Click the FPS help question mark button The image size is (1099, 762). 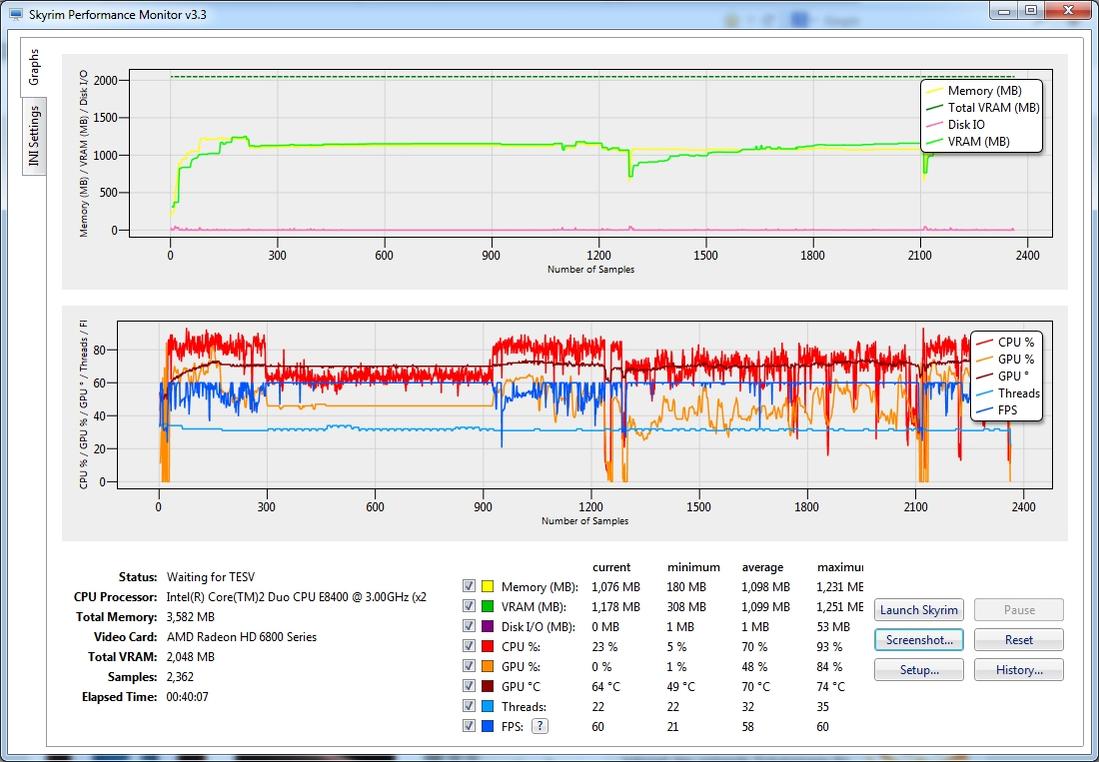[x=540, y=727]
